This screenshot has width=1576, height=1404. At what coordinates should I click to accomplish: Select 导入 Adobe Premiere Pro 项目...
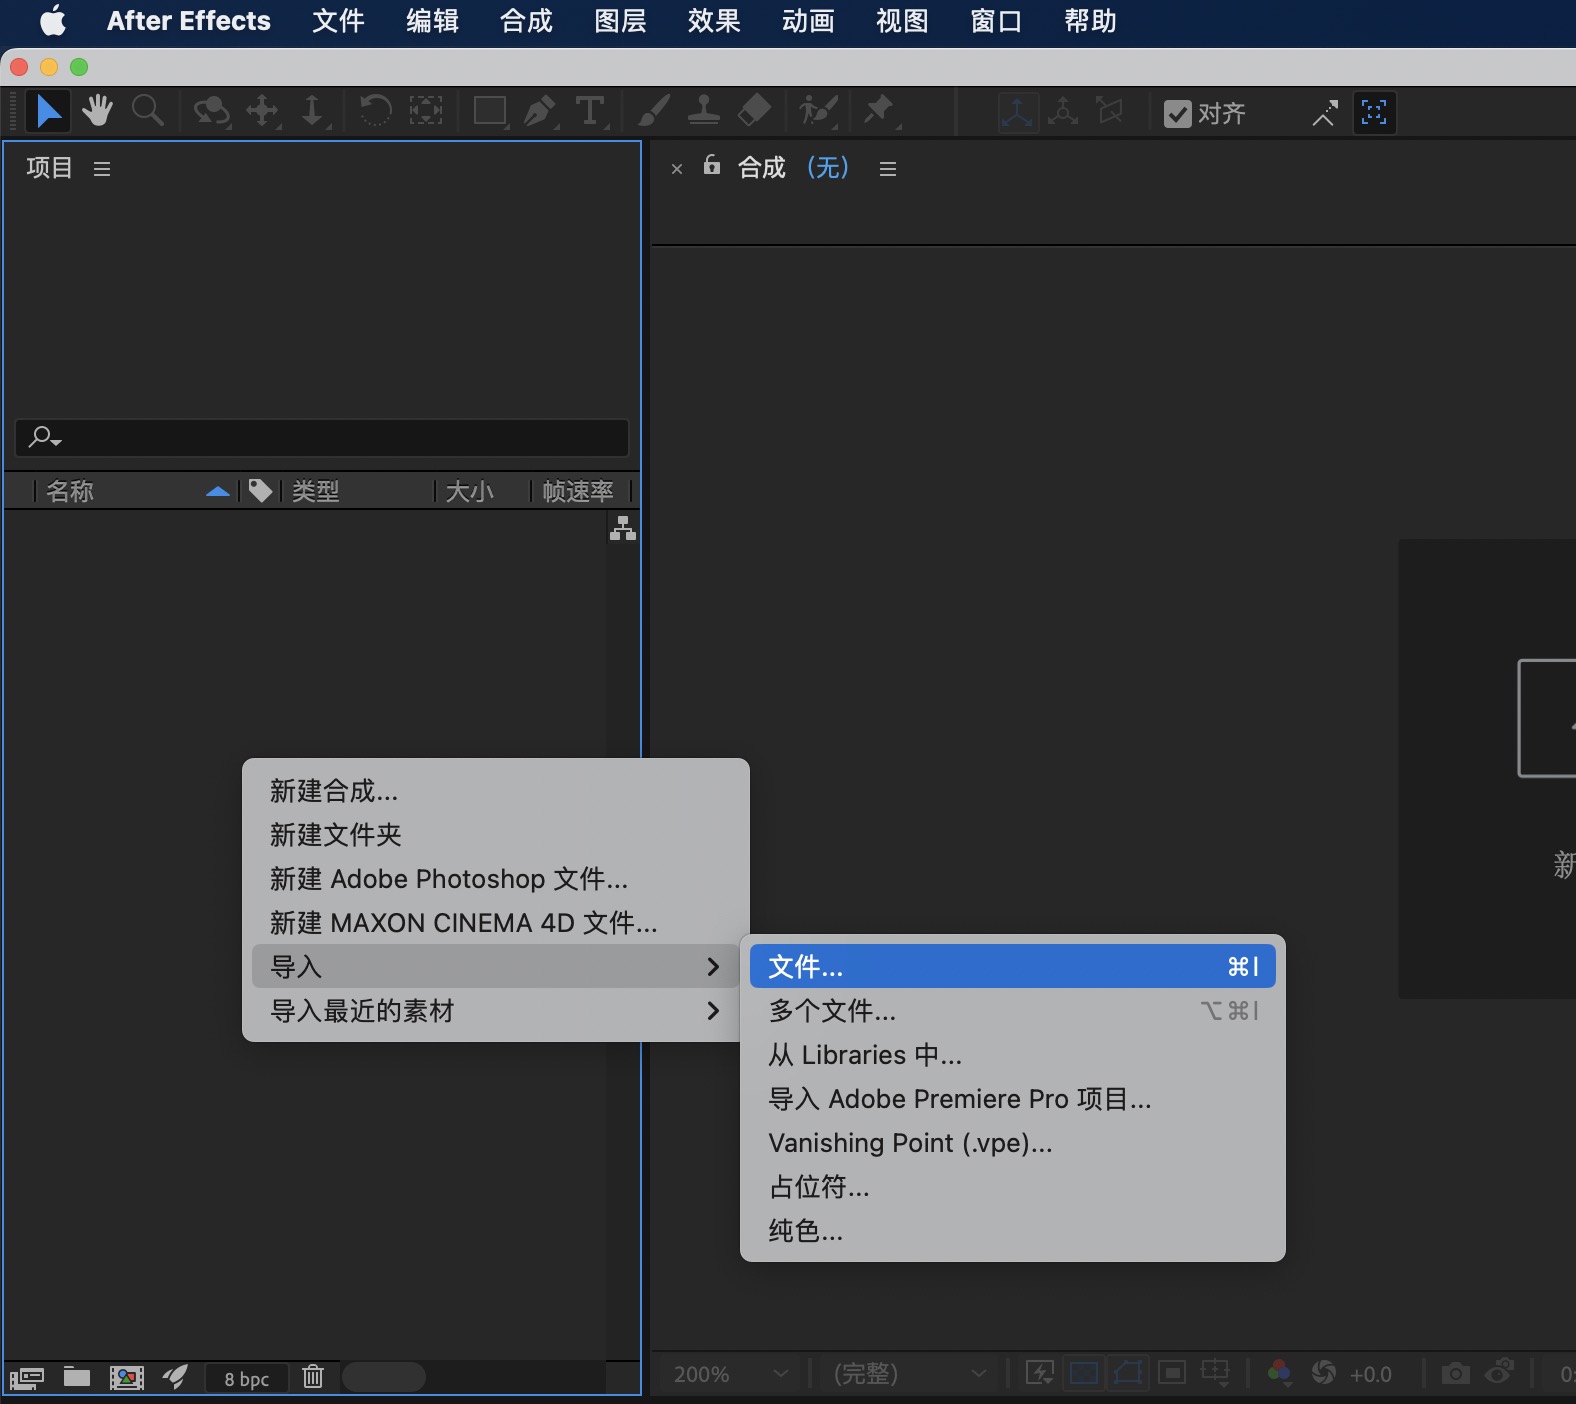pos(1013,1099)
